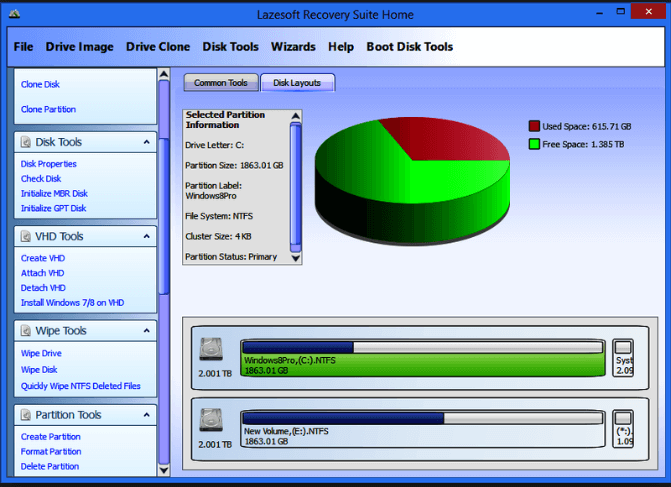The image size is (671, 487).
Task: Click Install Windows 7/8 on VHD link
Action: coord(72,303)
